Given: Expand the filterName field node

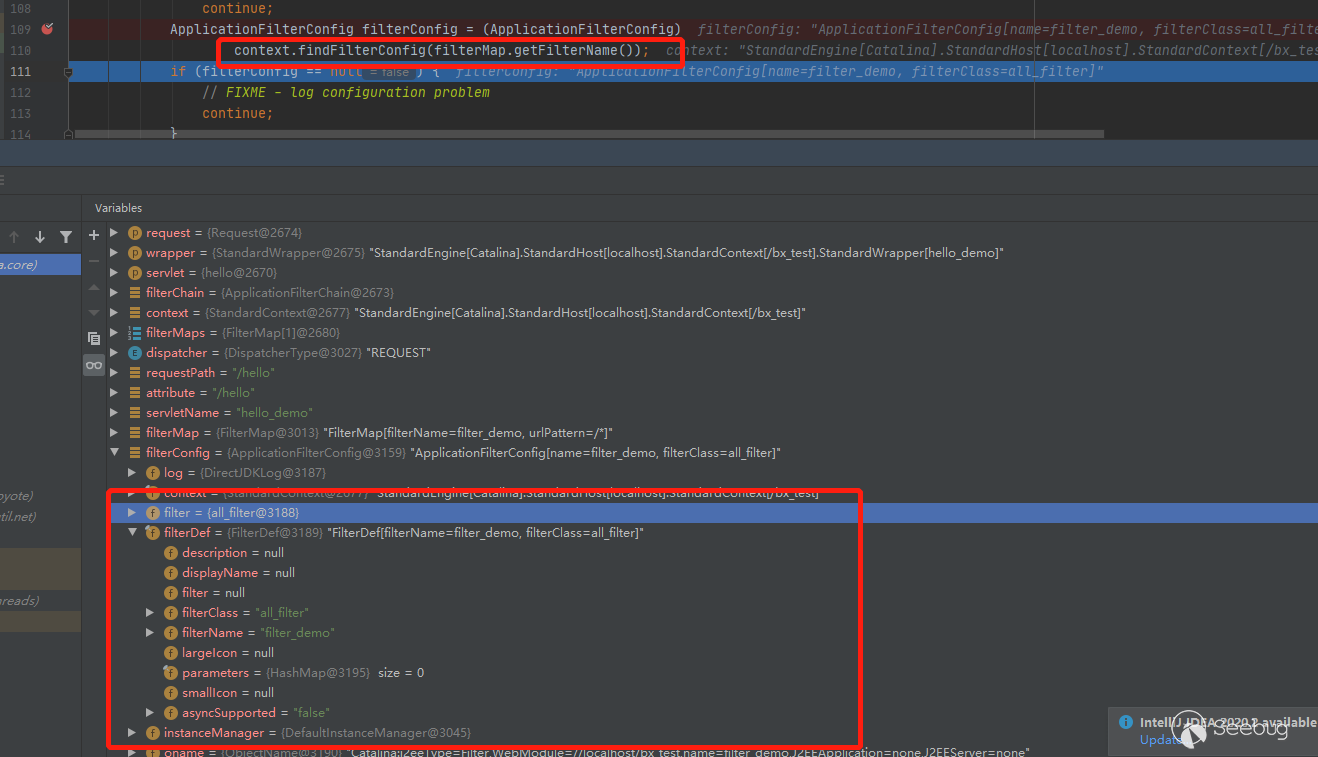Looking at the screenshot, I should (151, 633).
